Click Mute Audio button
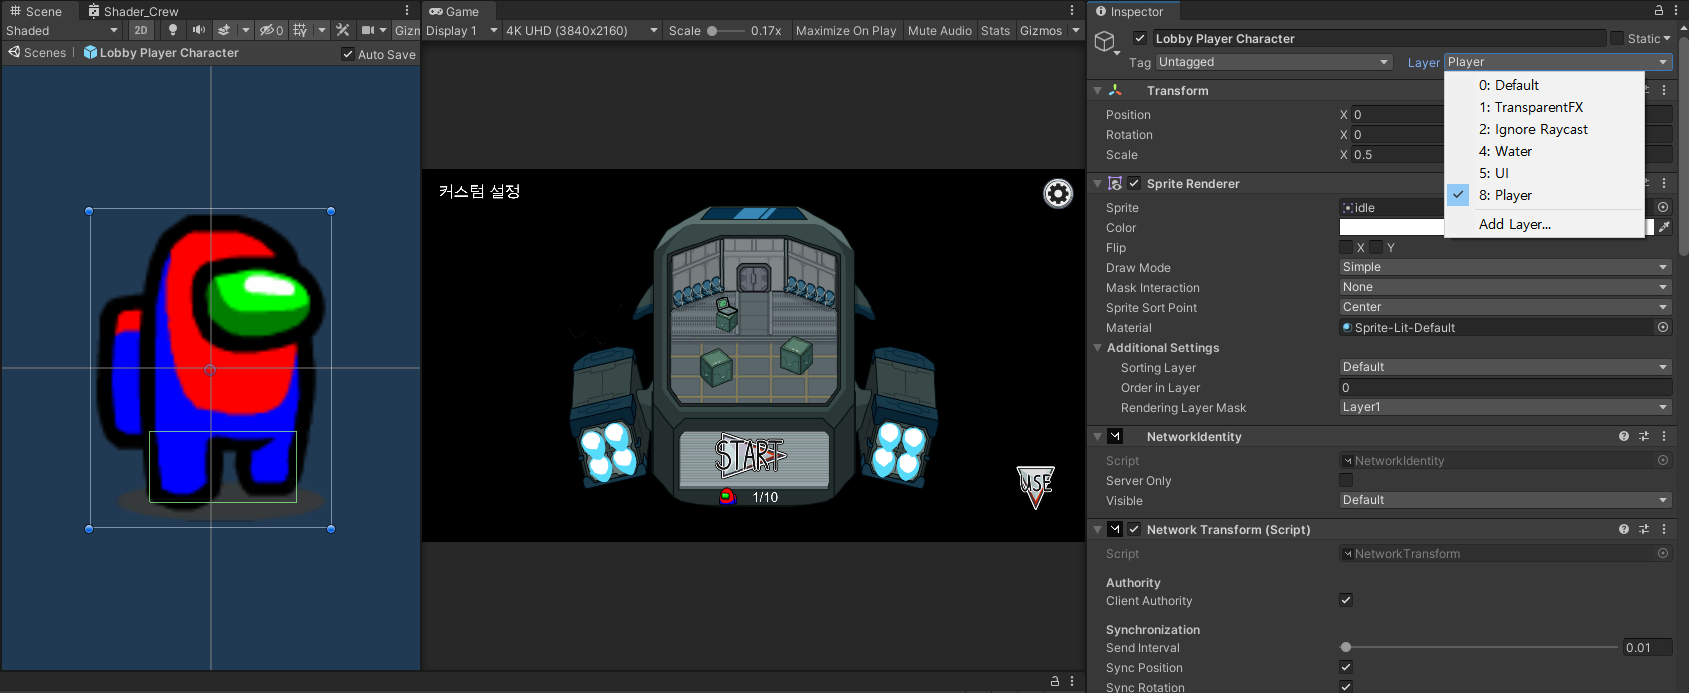Screen dimensions: 1689x693 point(939,30)
